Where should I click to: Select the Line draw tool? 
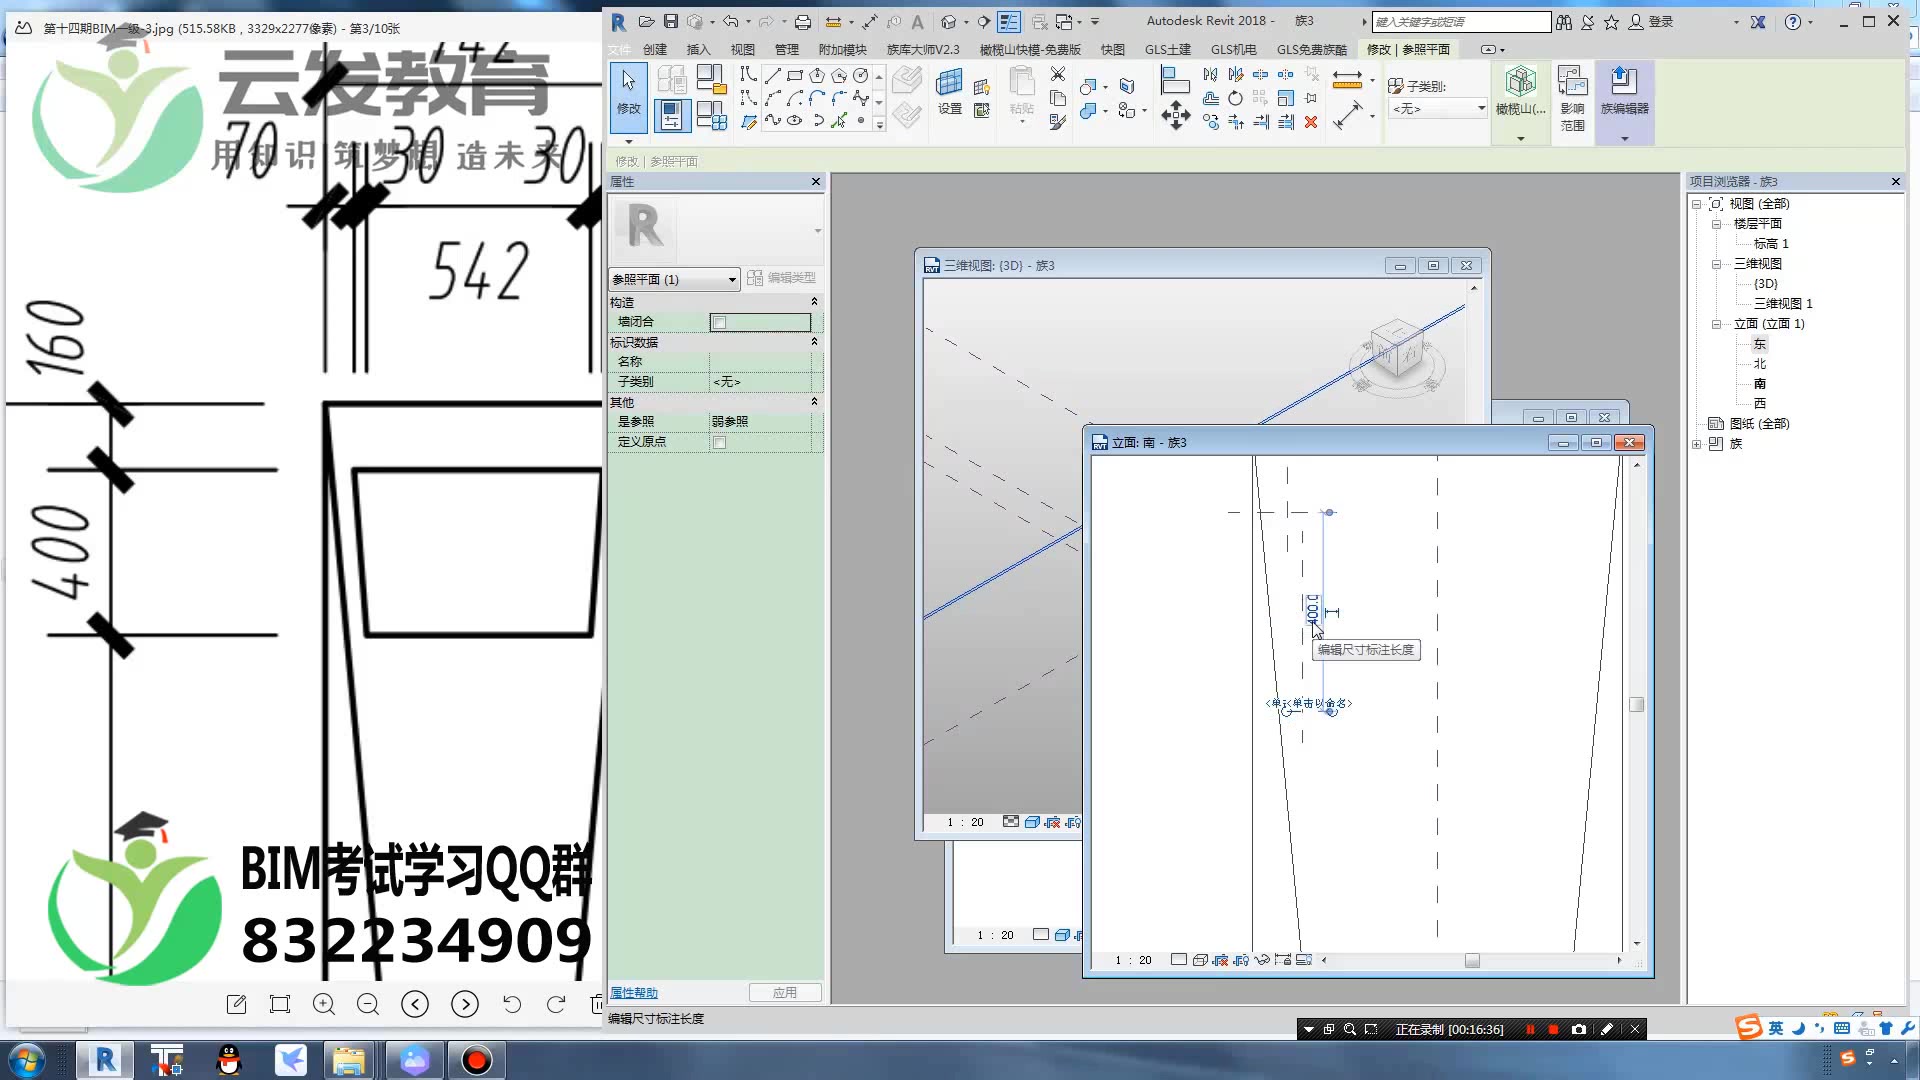[772, 75]
